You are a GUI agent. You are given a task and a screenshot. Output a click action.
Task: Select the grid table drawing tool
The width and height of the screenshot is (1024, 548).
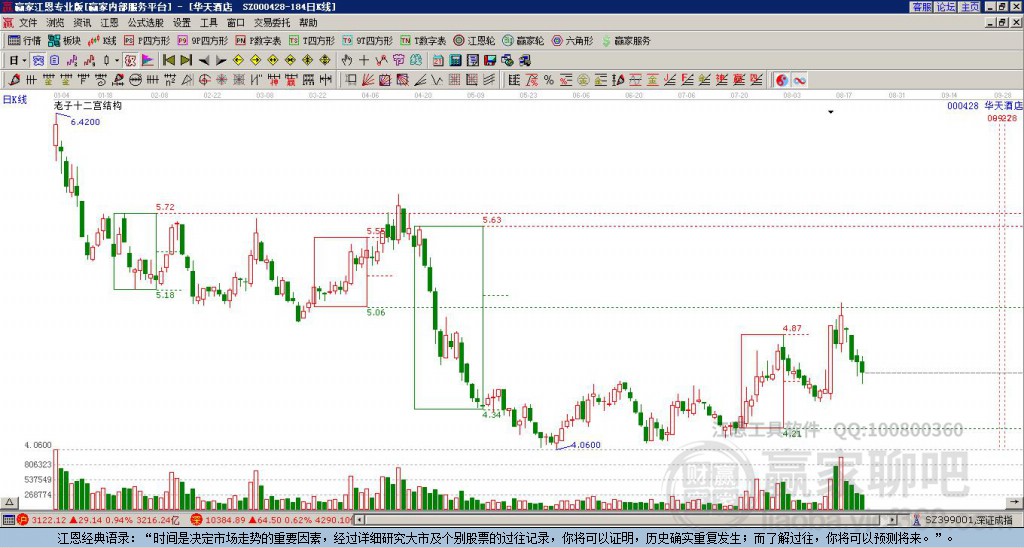tap(454, 80)
